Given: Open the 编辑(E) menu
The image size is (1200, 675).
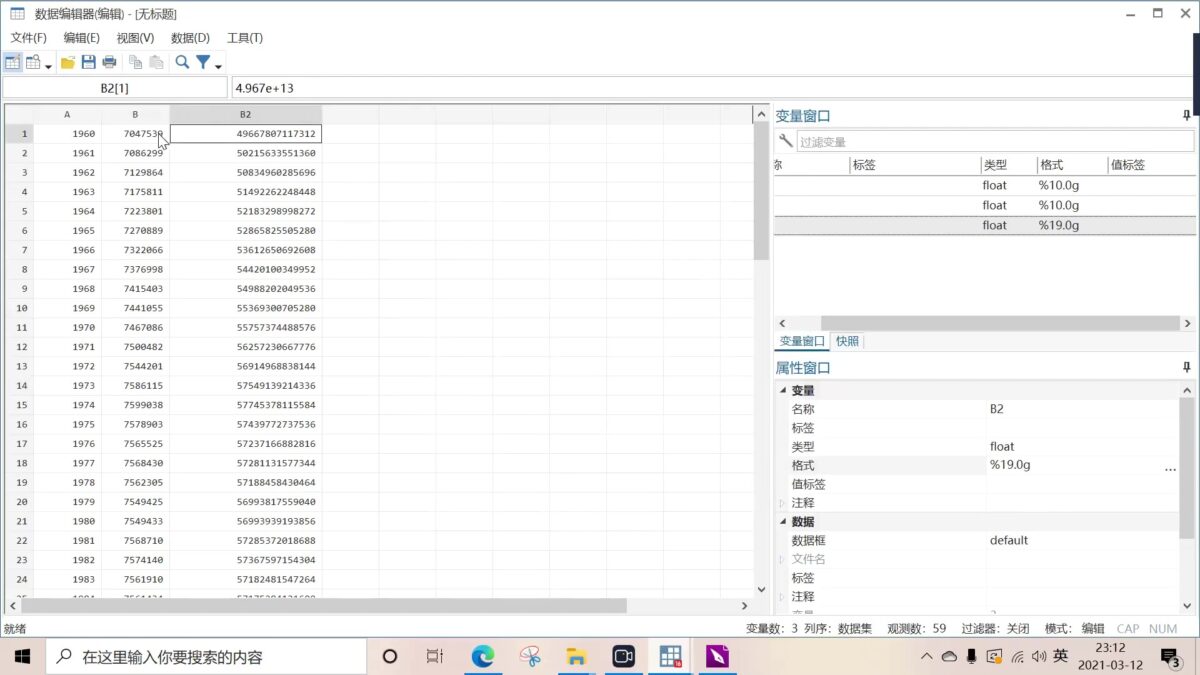Looking at the screenshot, I should [x=81, y=38].
